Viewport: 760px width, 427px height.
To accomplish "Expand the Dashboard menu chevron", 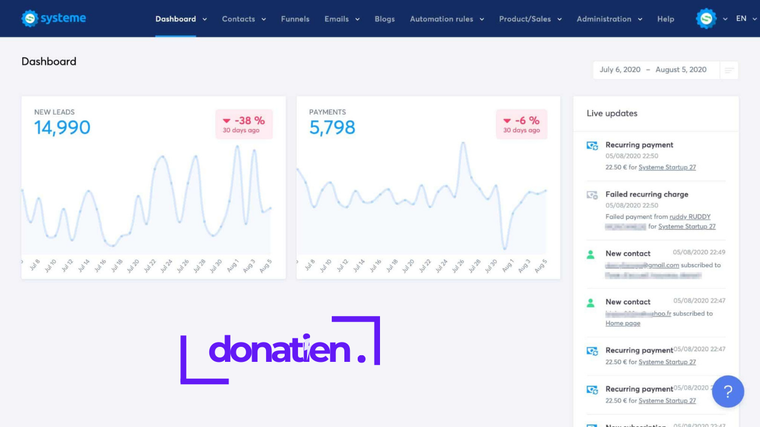I will (x=205, y=19).
